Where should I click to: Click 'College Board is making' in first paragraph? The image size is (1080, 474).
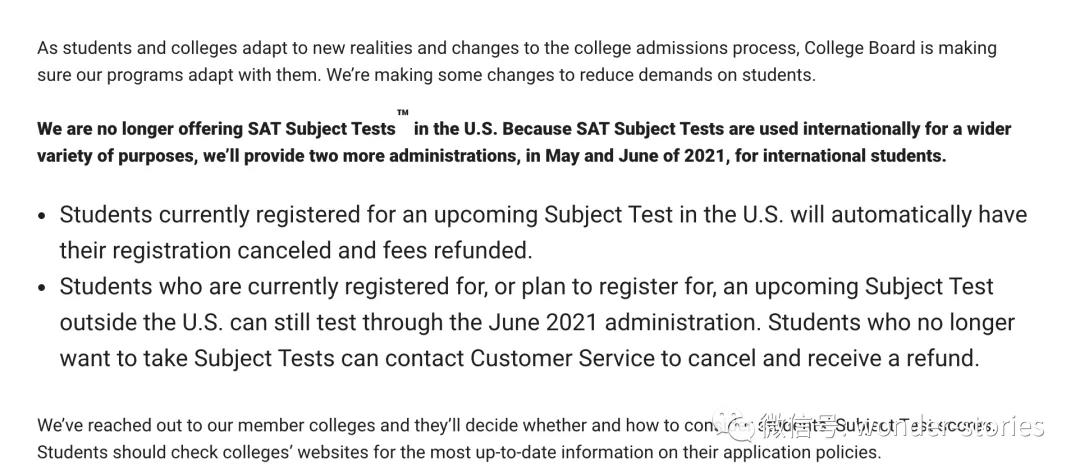[x=900, y=48]
